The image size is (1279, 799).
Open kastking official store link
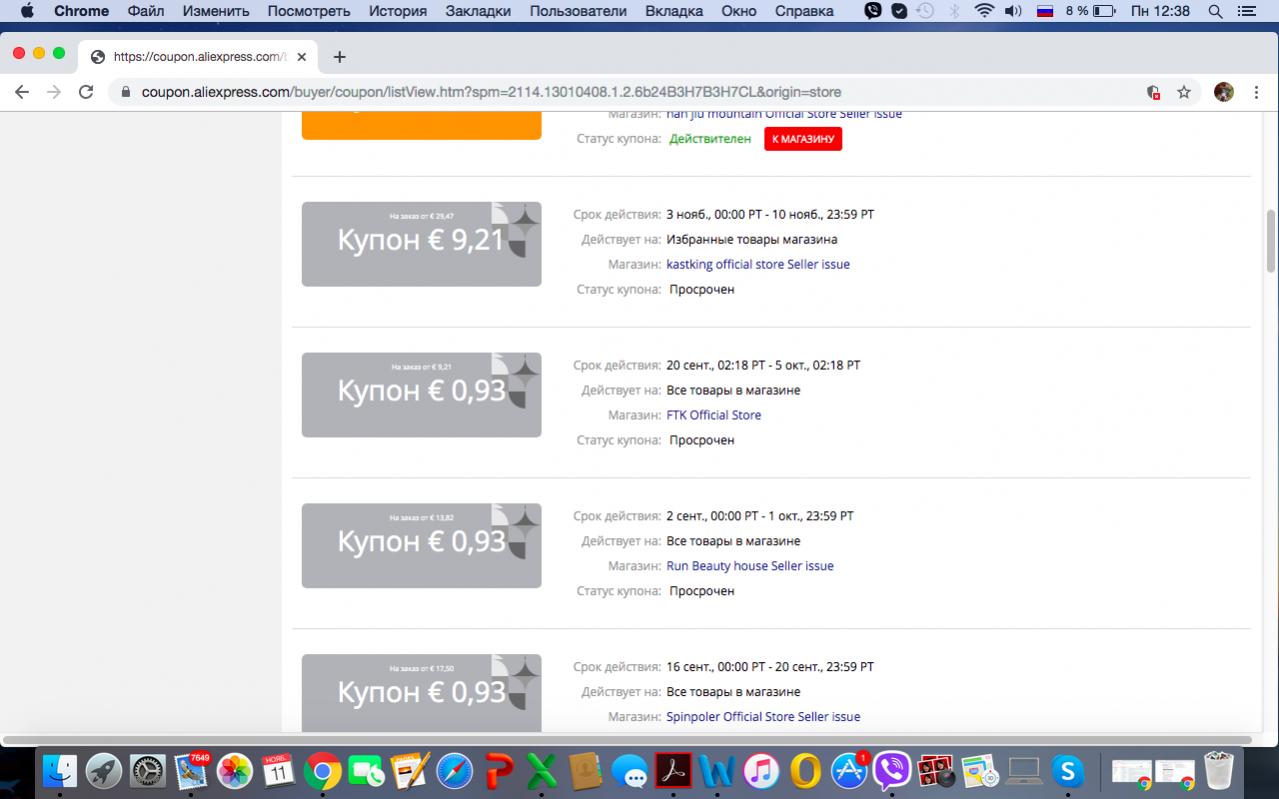(x=757, y=265)
